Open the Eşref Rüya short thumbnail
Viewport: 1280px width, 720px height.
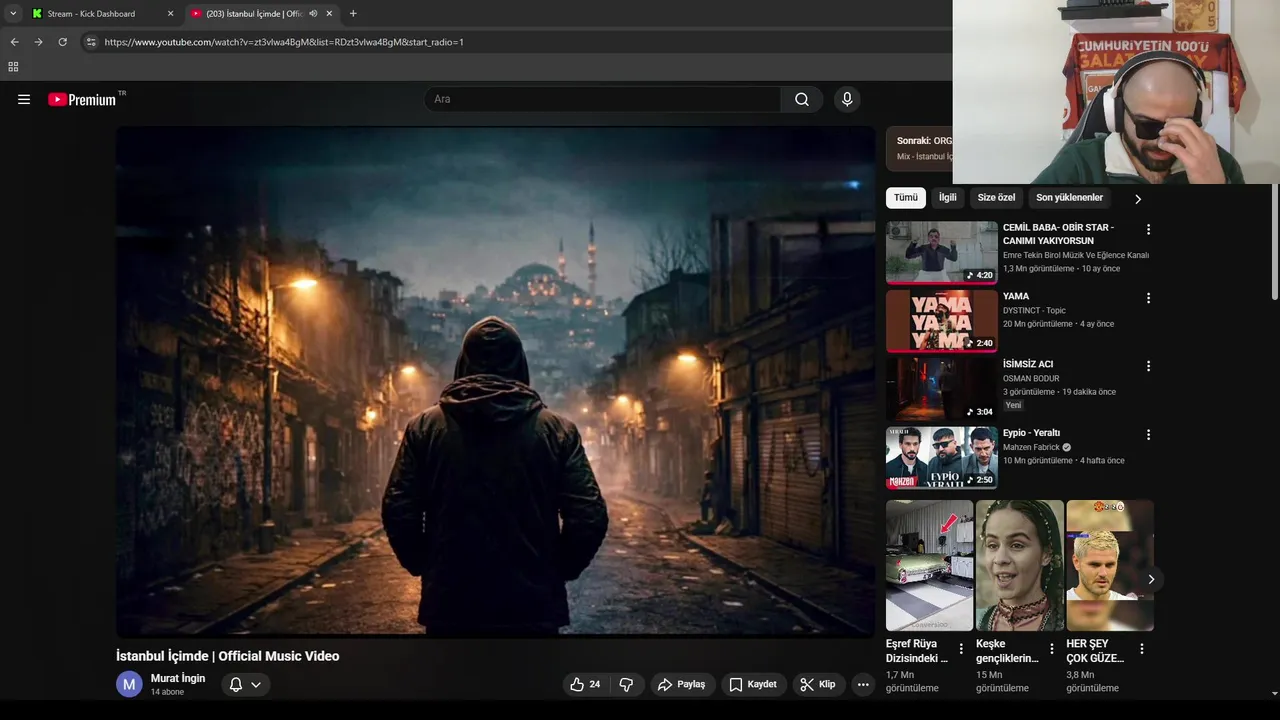click(x=929, y=566)
